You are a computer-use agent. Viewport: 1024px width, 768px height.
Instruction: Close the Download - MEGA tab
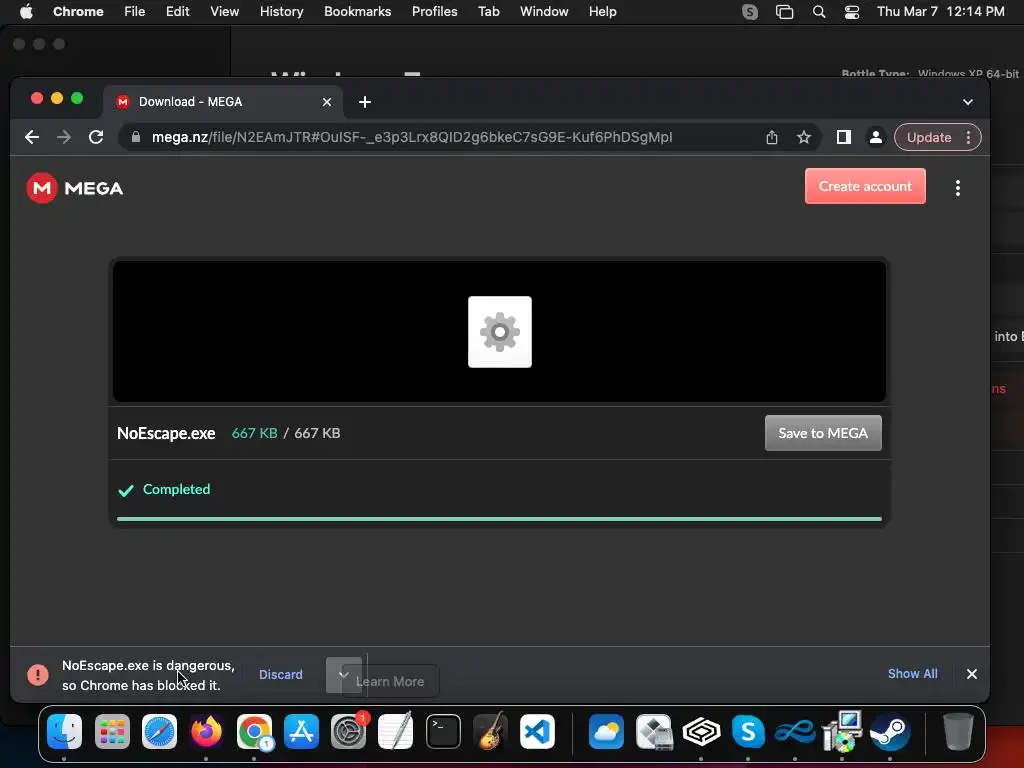(x=327, y=102)
